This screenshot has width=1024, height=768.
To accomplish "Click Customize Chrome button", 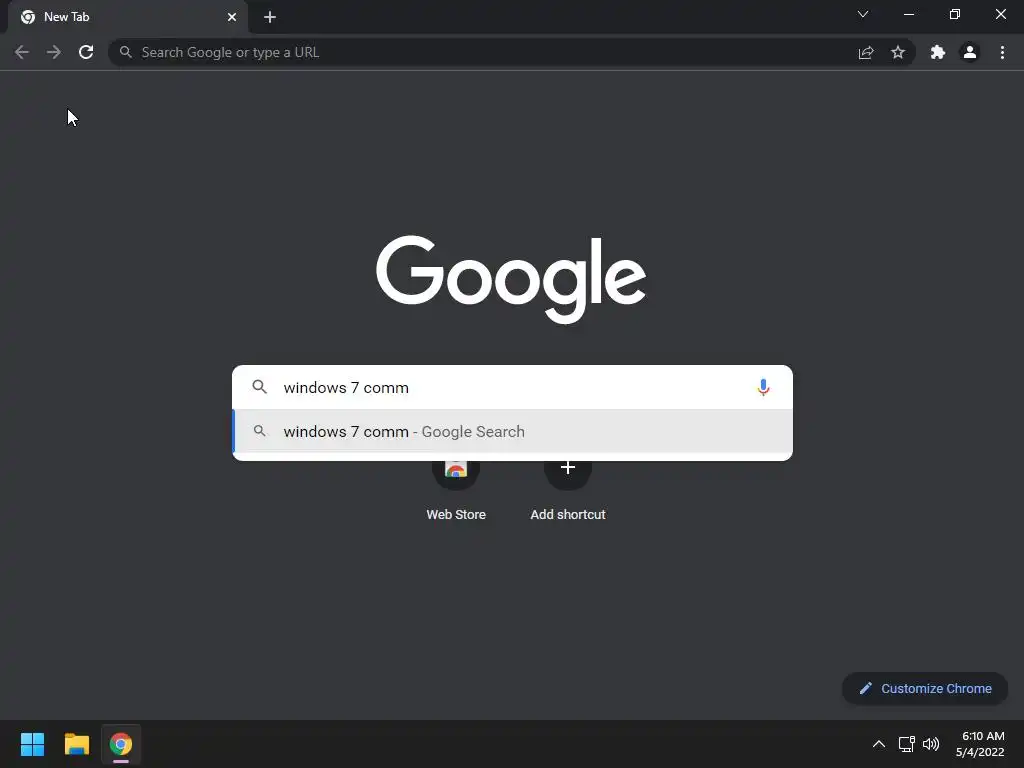I will click(925, 688).
